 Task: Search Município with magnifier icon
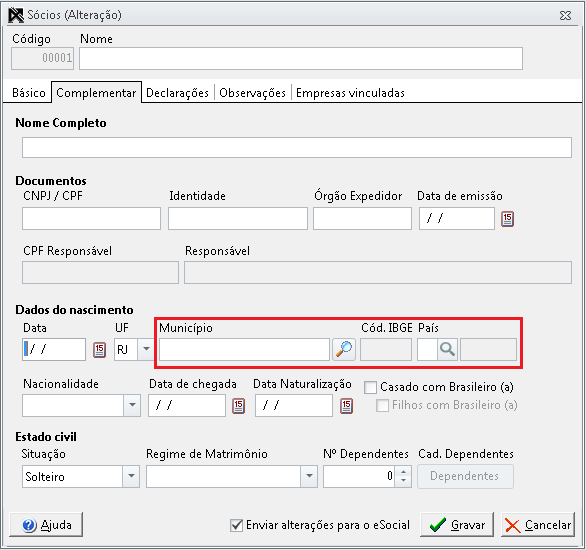[344, 349]
